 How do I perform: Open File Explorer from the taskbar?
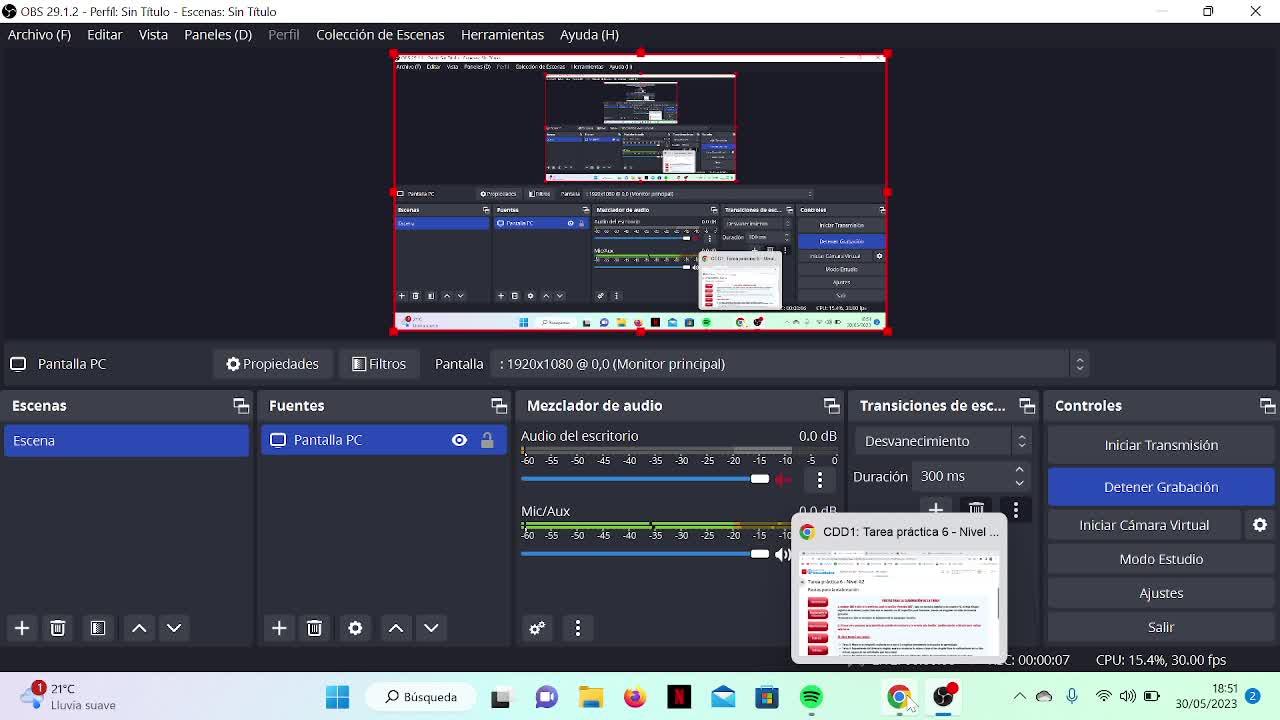coord(591,697)
